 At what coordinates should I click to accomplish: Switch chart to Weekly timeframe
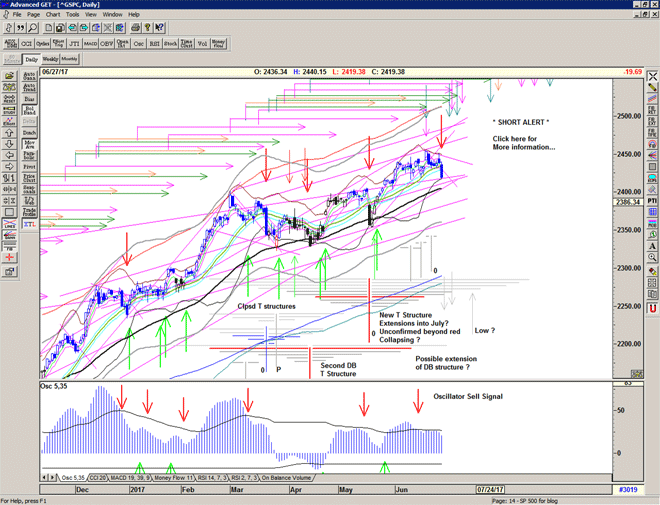pos(50,60)
